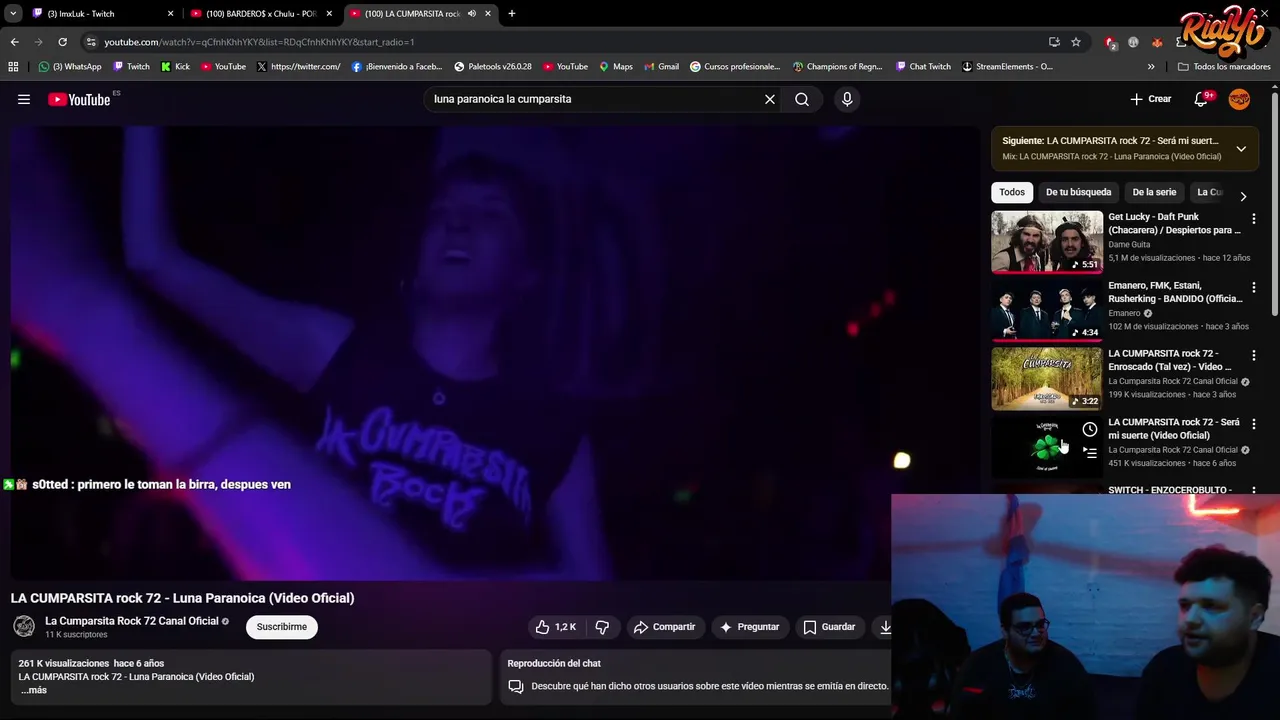Reload the page
The width and height of the screenshot is (1280, 720).
[62, 42]
